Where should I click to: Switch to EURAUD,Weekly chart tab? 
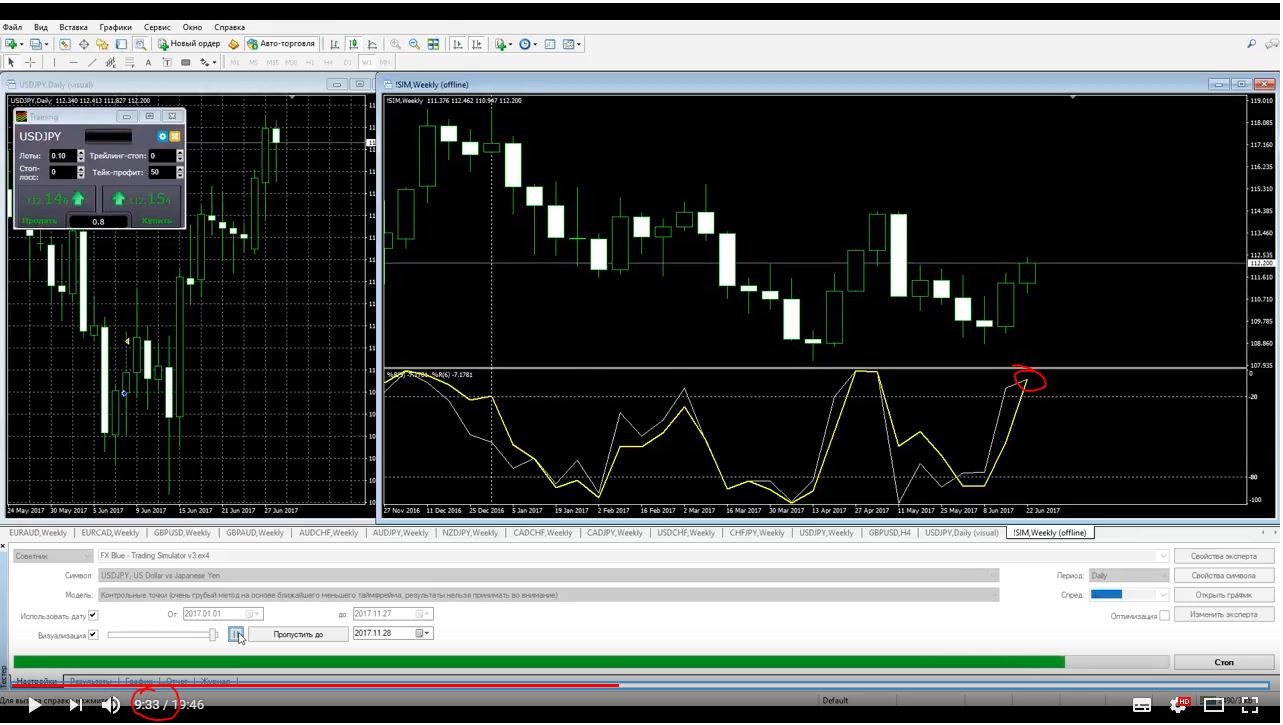[38, 533]
